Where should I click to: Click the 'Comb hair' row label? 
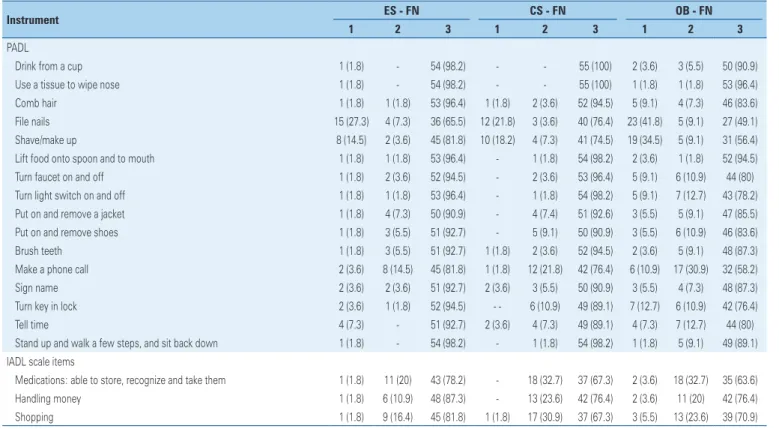pyautogui.click(x=36, y=103)
